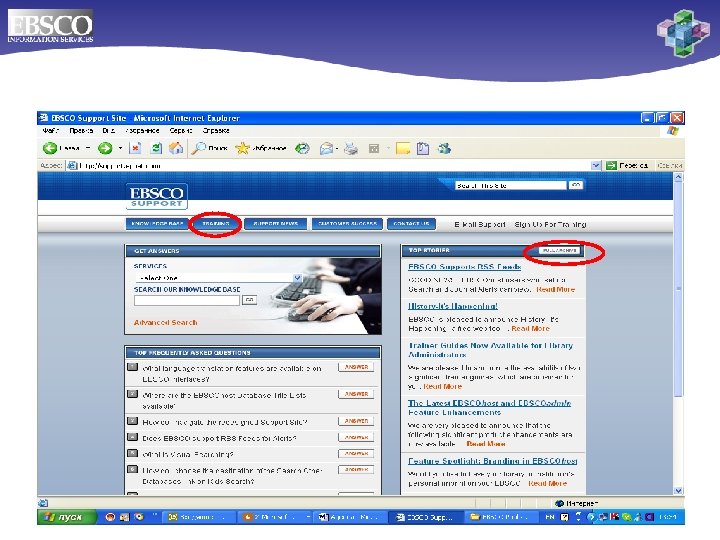Click the E-mail Support link
Image resolution: width=720 pixels, height=540 pixels.
[x=480, y=225]
